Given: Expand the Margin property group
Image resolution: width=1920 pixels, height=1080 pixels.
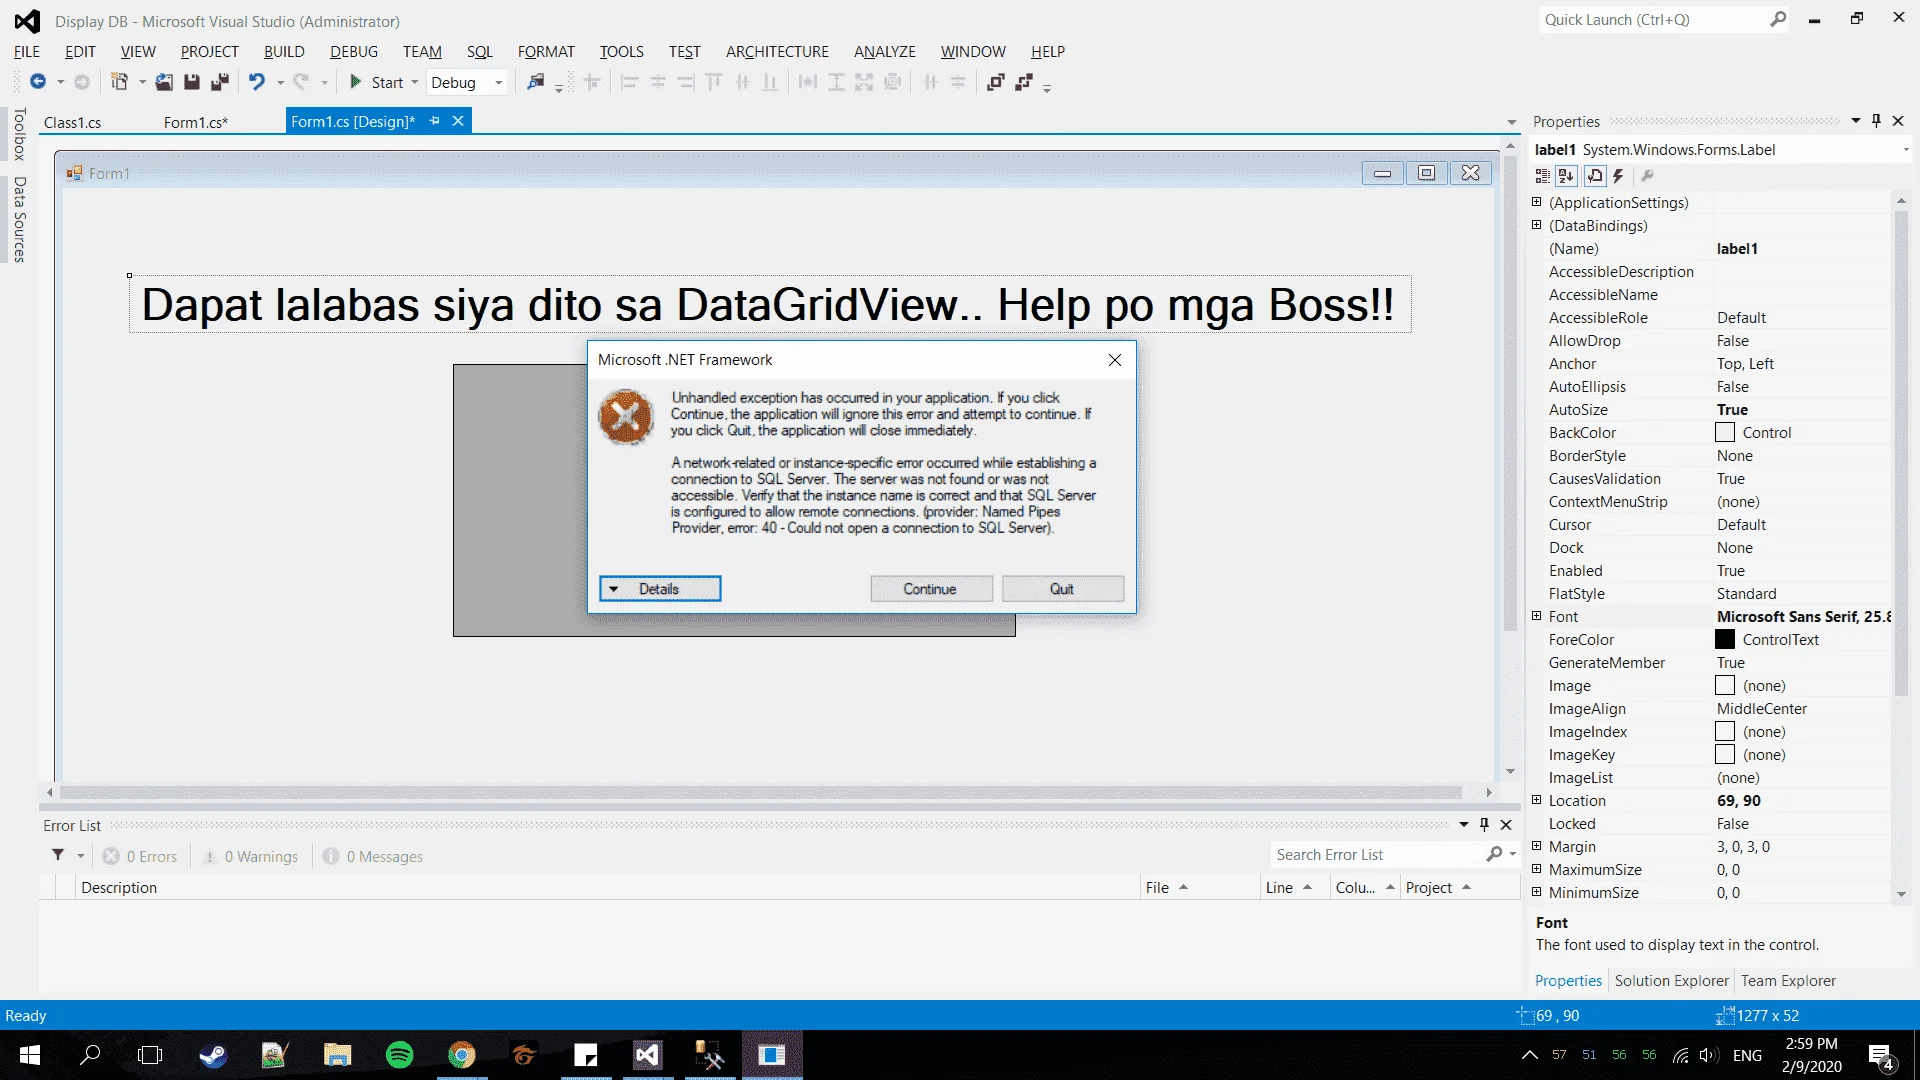Looking at the screenshot, I should (x=1537, y=846).
